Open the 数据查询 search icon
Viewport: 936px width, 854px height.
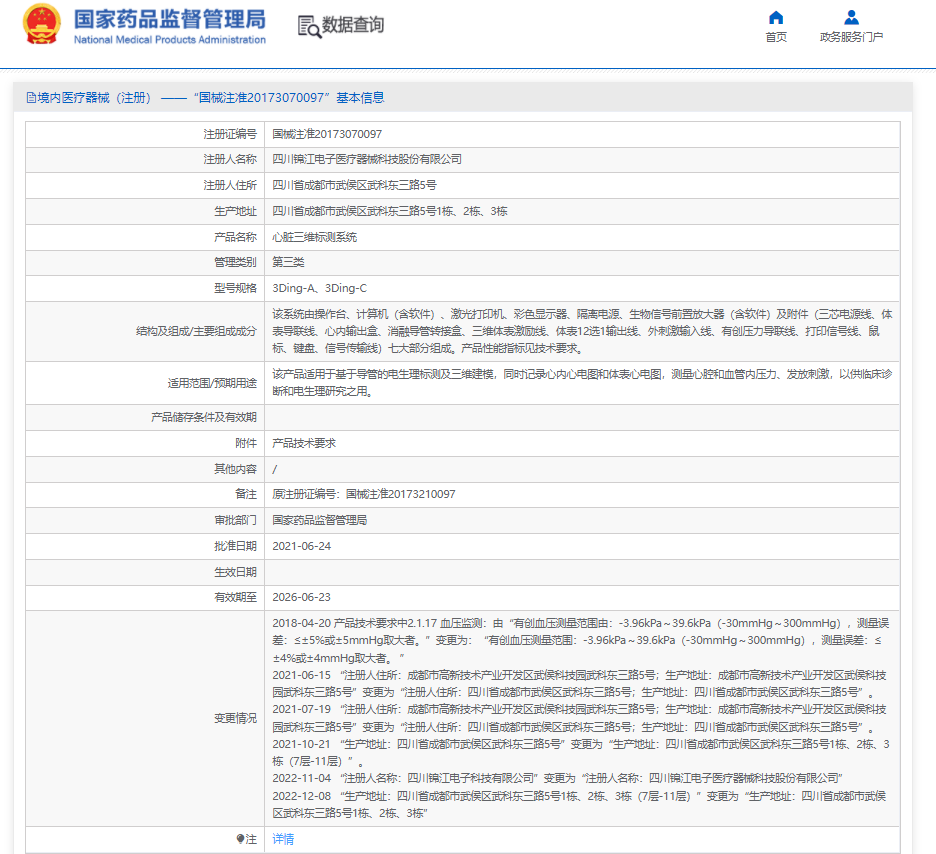(309, 26)
